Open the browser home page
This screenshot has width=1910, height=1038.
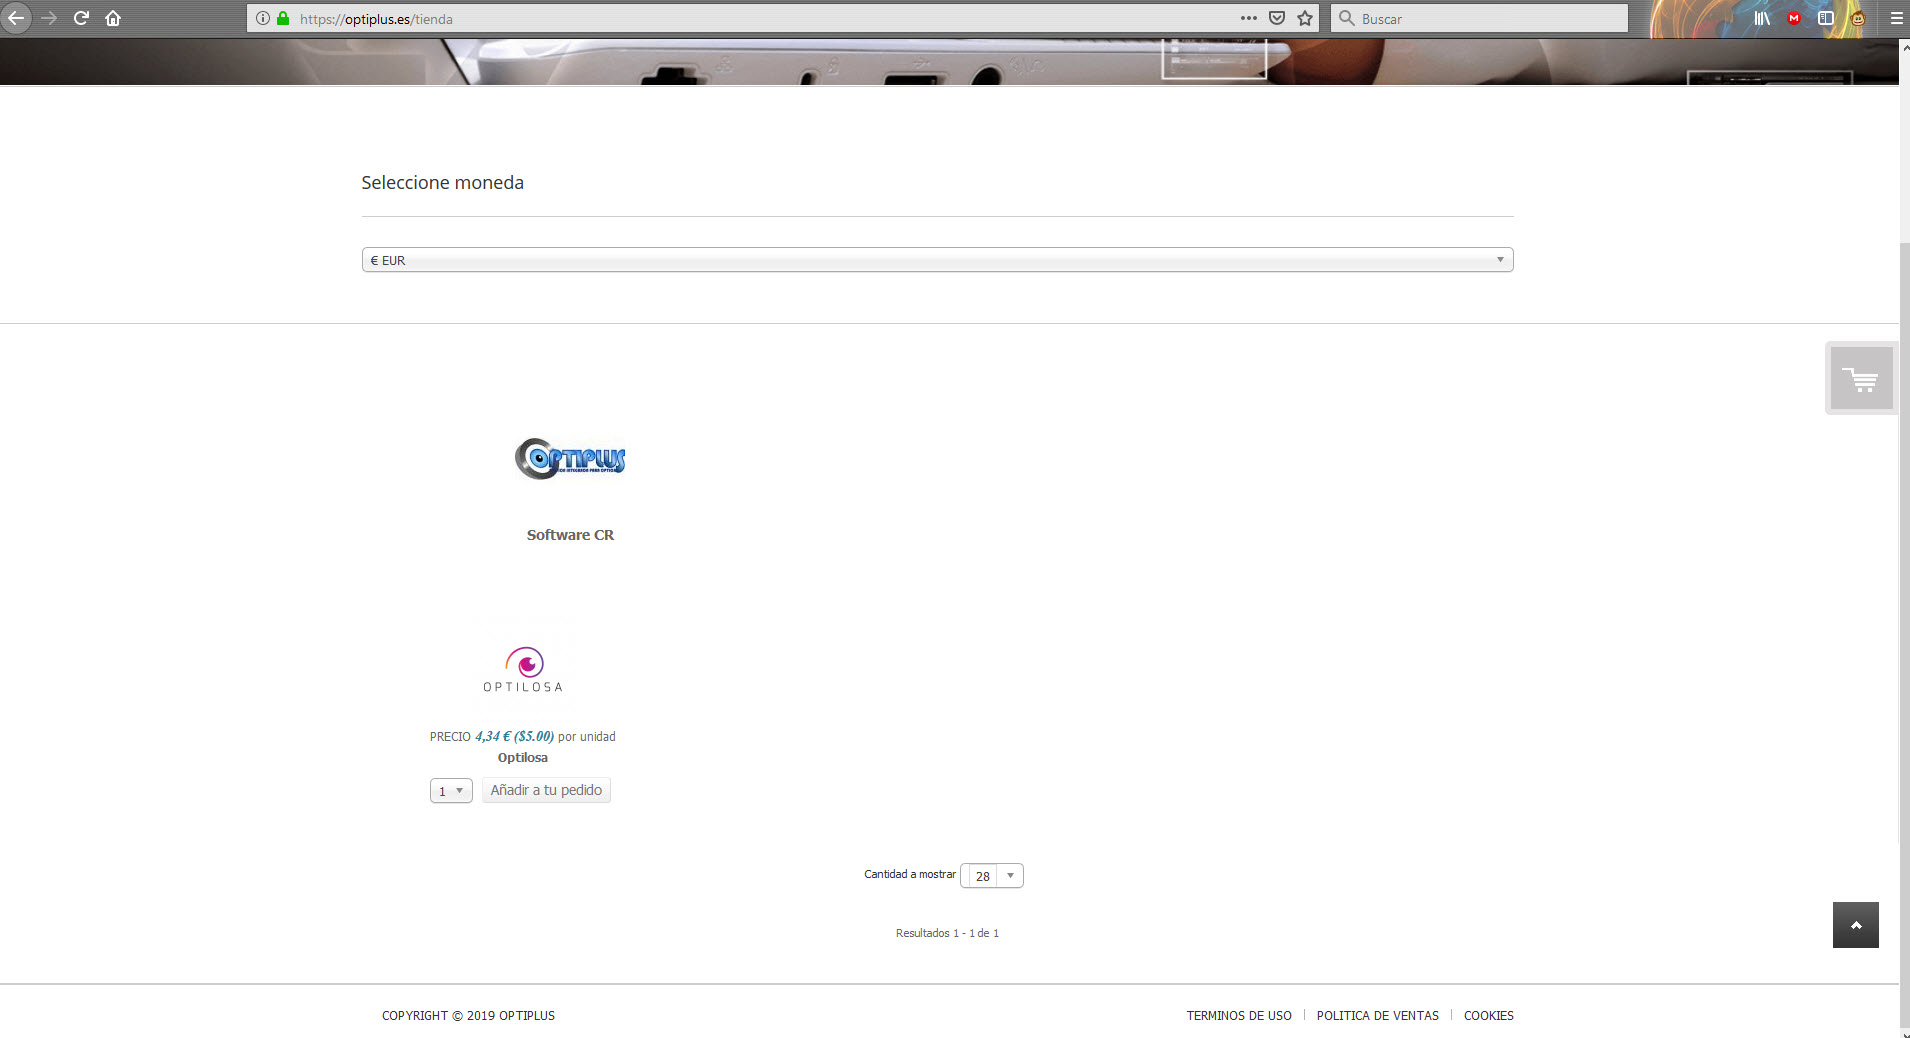point(113,18)
